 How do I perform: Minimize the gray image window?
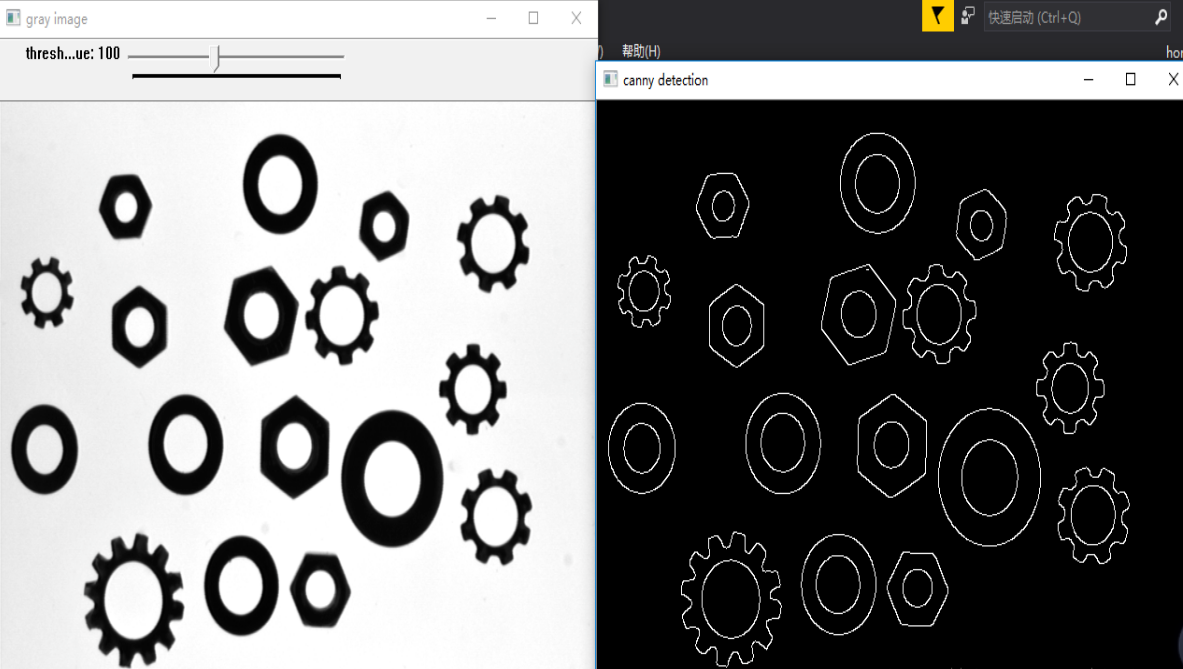point(491,18)
